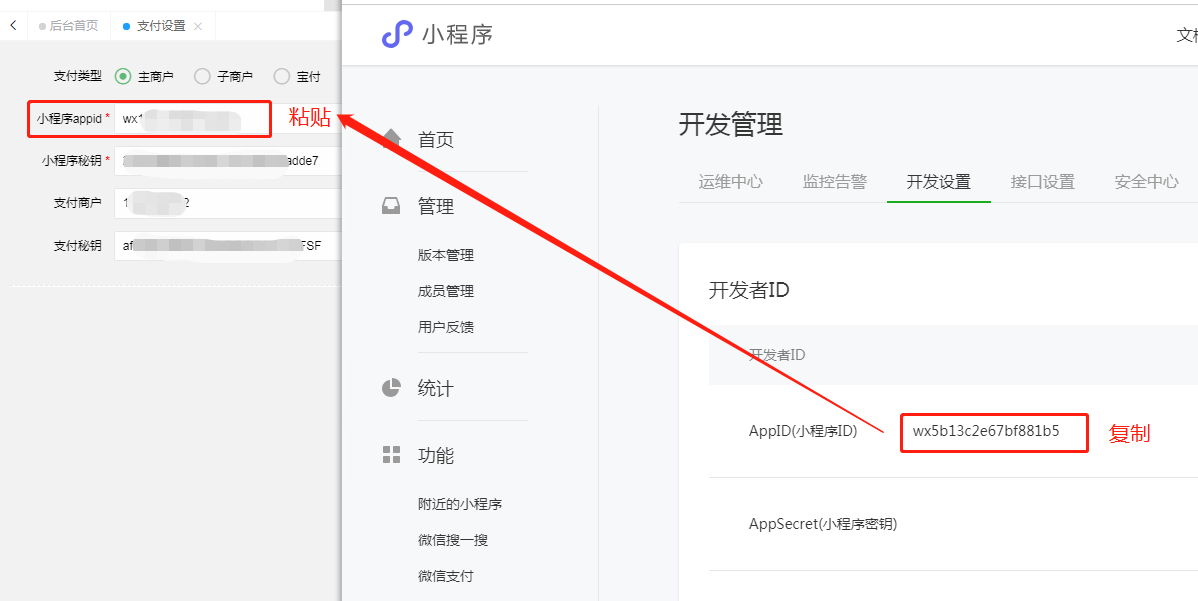This screenshot has width=1198, height=601.
Task: Open 微信支付 in the sidebar
Action: tap(446, 576)
